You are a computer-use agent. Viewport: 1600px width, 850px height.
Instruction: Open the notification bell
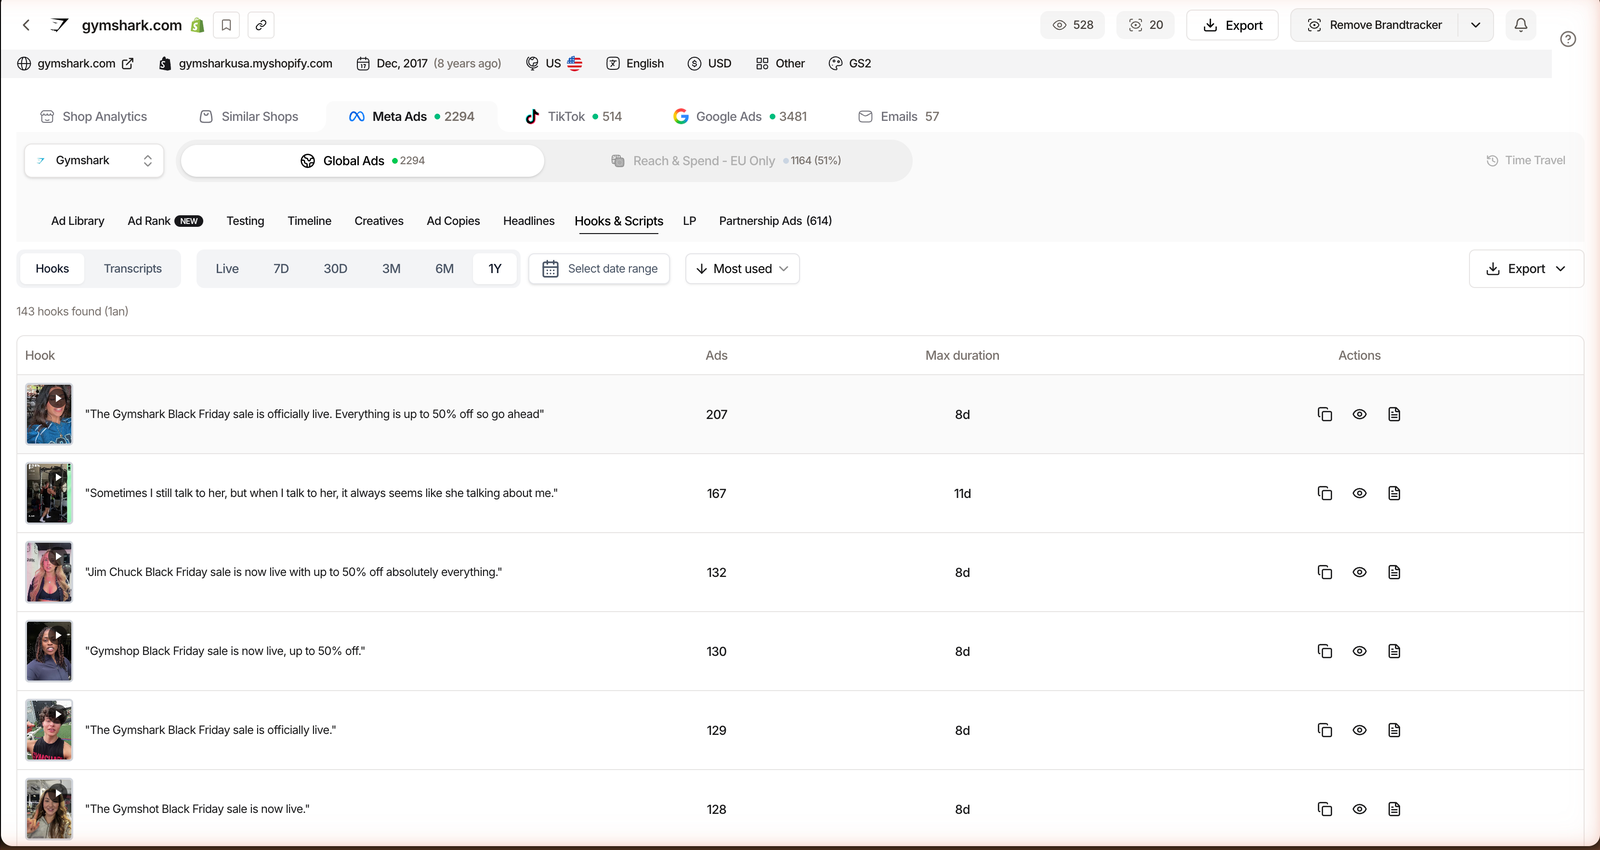tap(1520, 25)
